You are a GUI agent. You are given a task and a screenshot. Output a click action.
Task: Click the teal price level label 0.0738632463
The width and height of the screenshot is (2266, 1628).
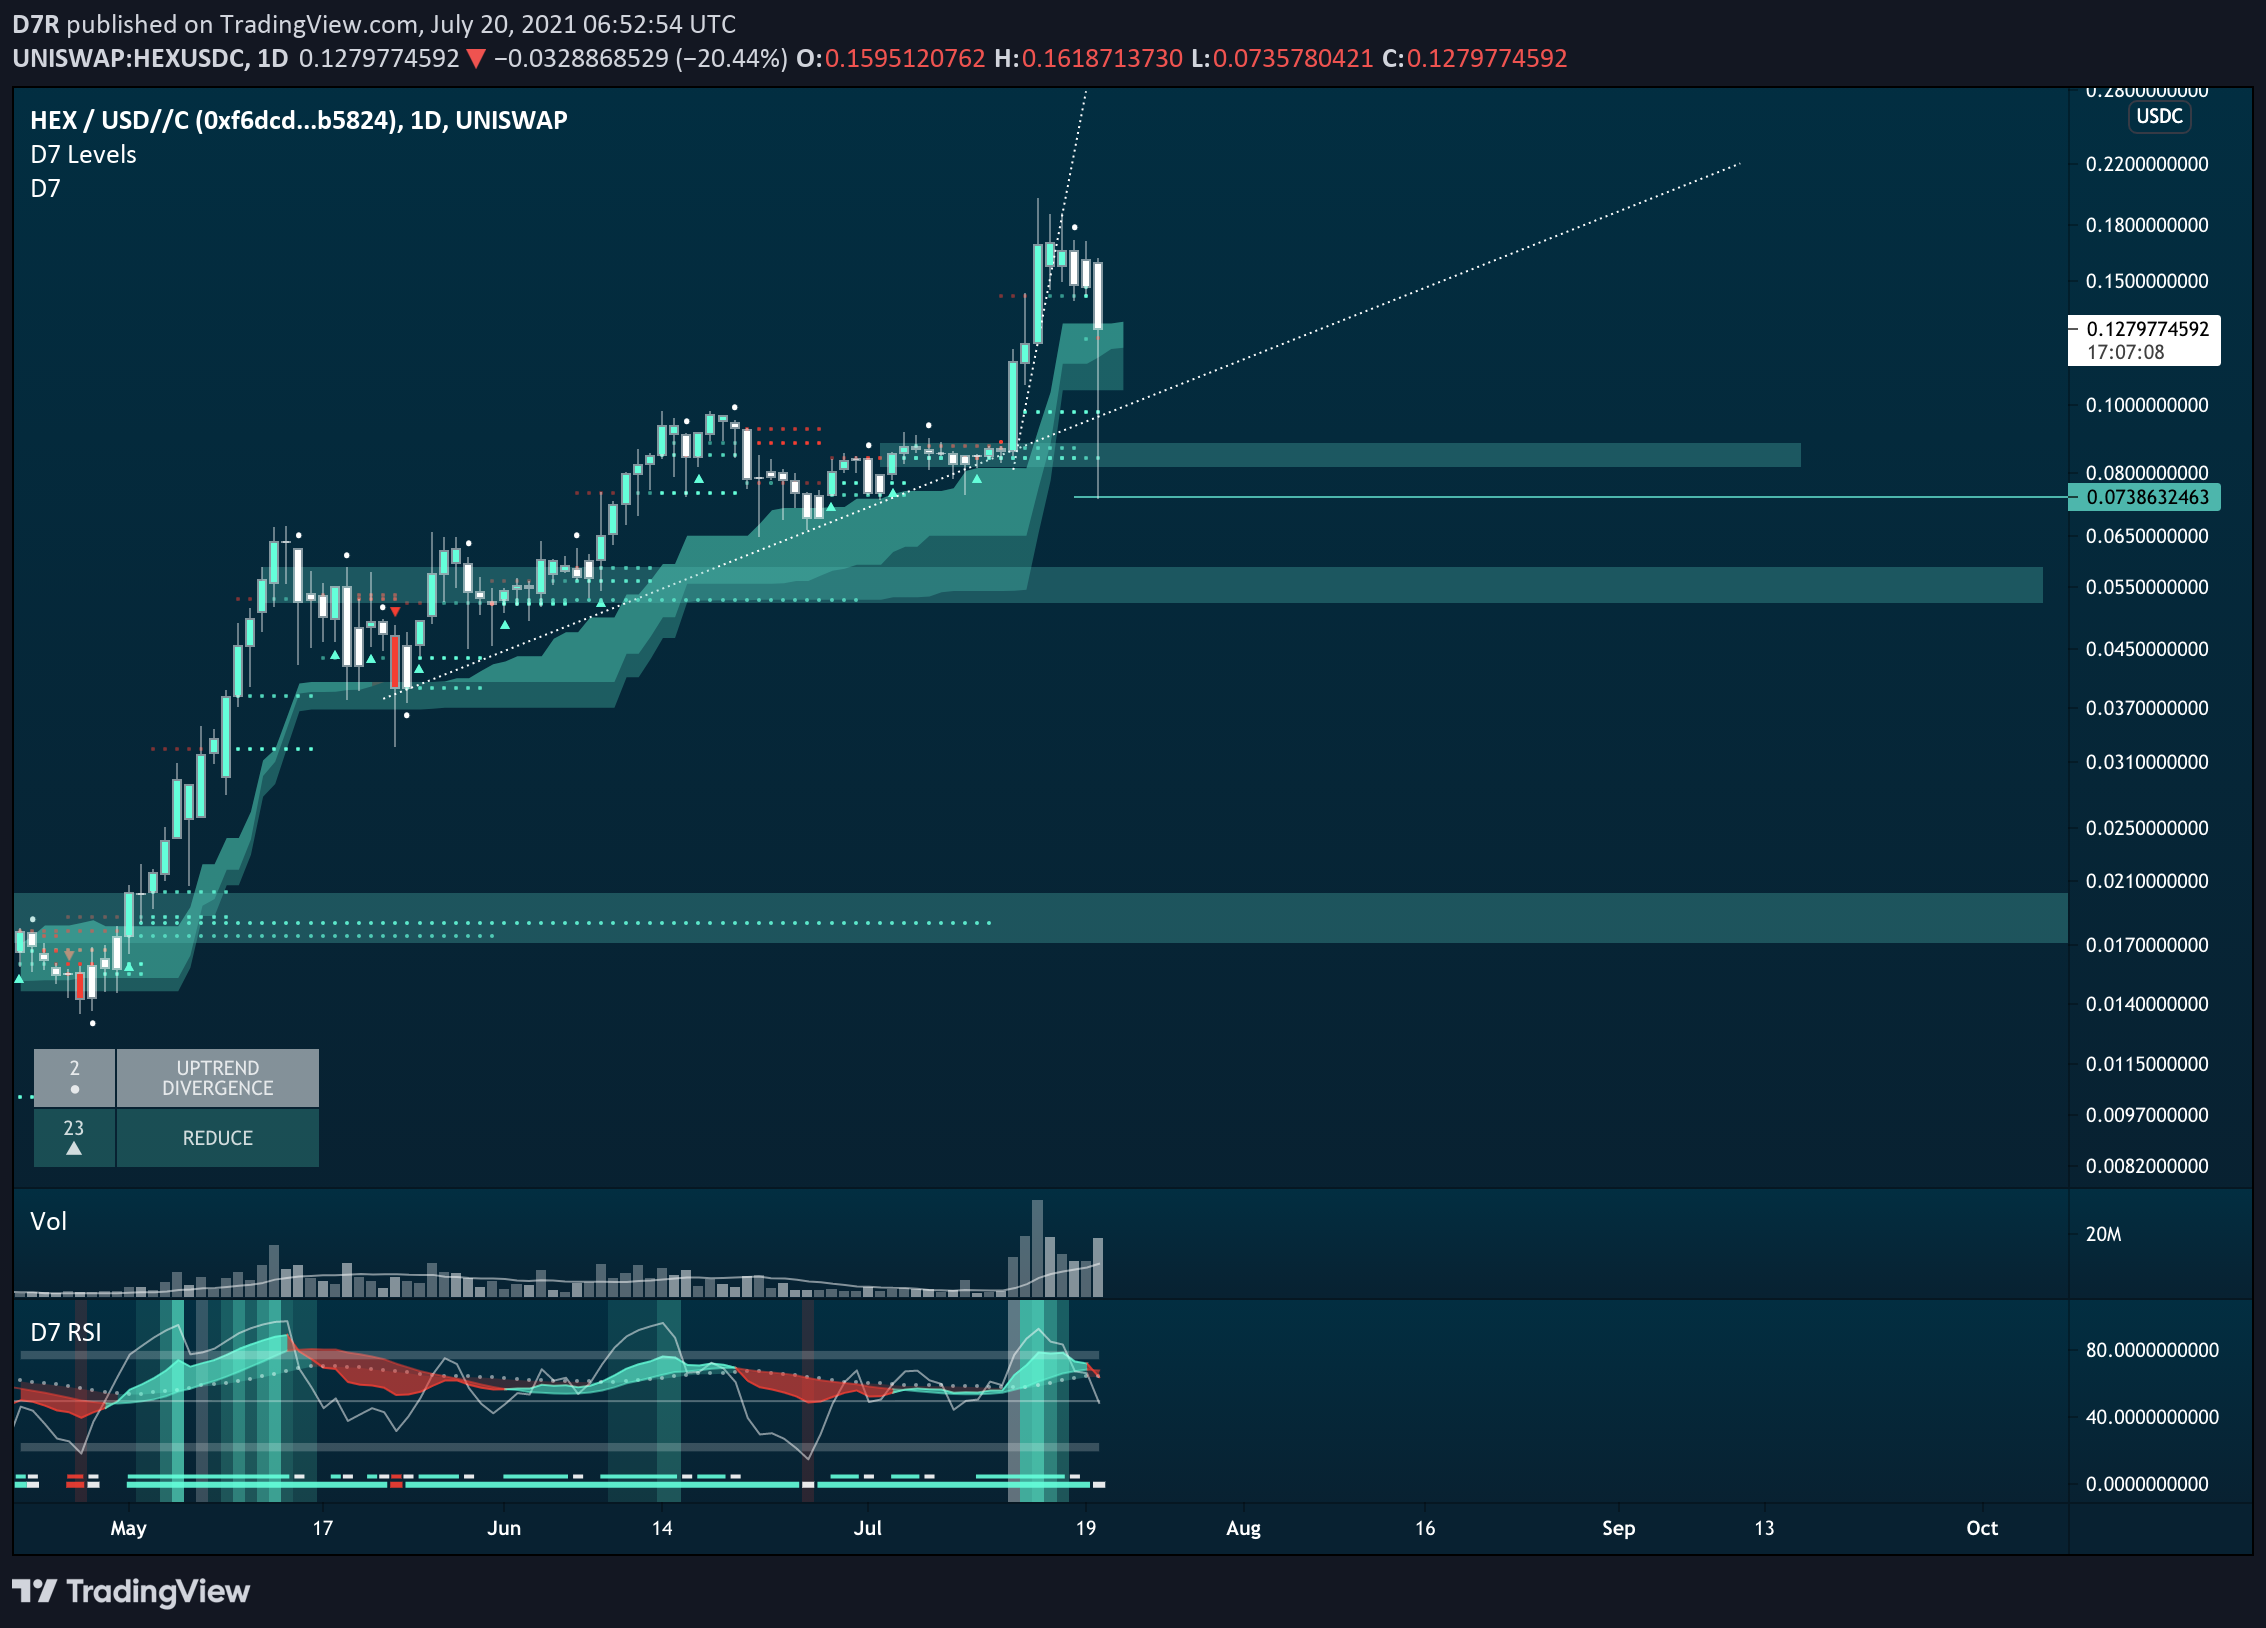[2144, 497]
